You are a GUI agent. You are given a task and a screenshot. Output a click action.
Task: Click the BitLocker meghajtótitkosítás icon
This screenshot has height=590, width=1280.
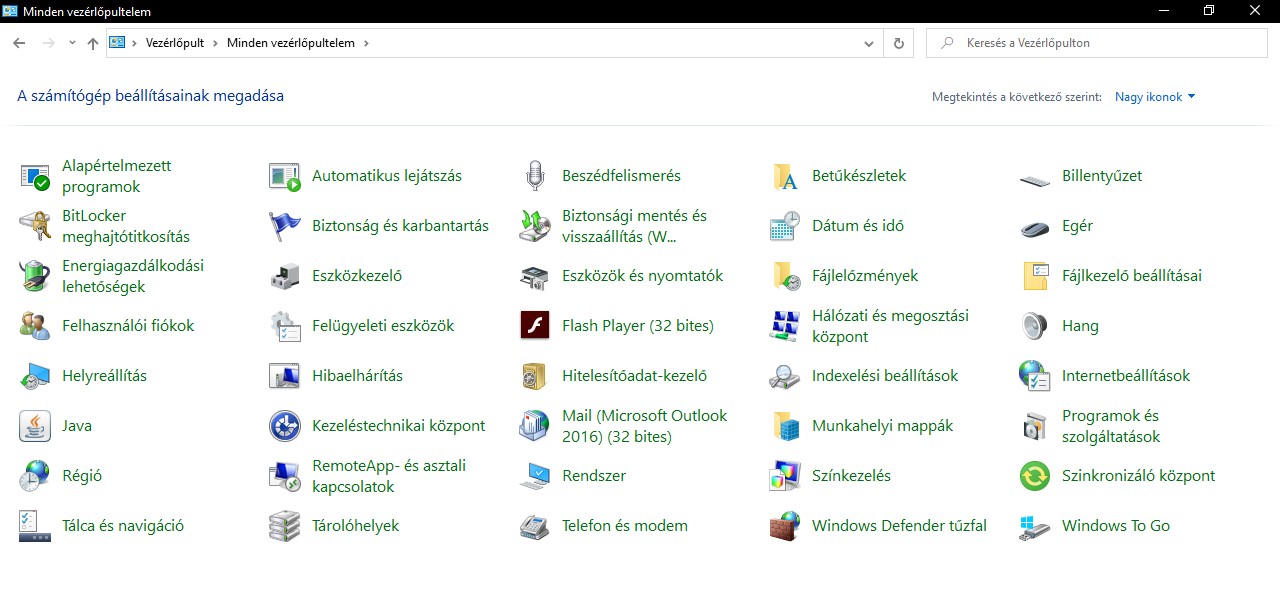point(35,226)
